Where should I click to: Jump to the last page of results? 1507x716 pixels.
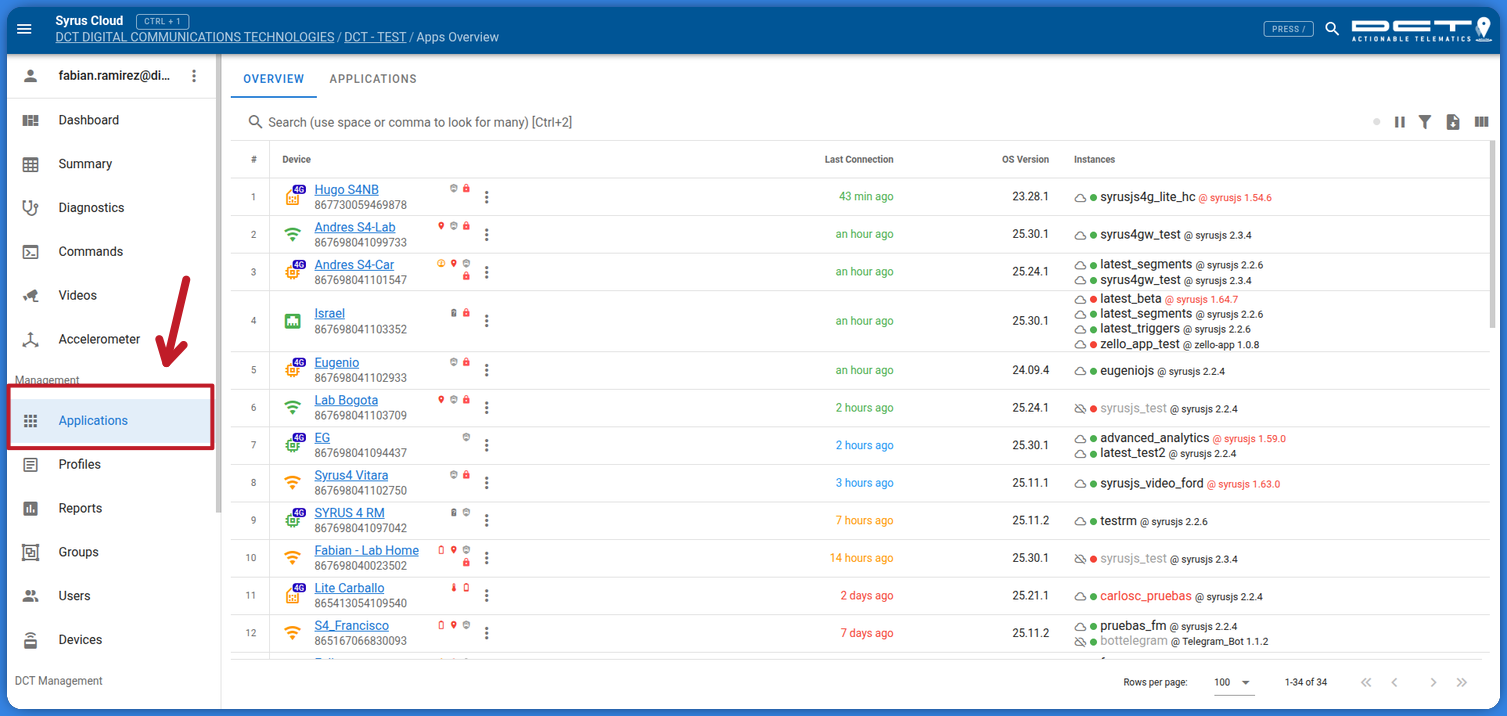(x=1462, y=682)
